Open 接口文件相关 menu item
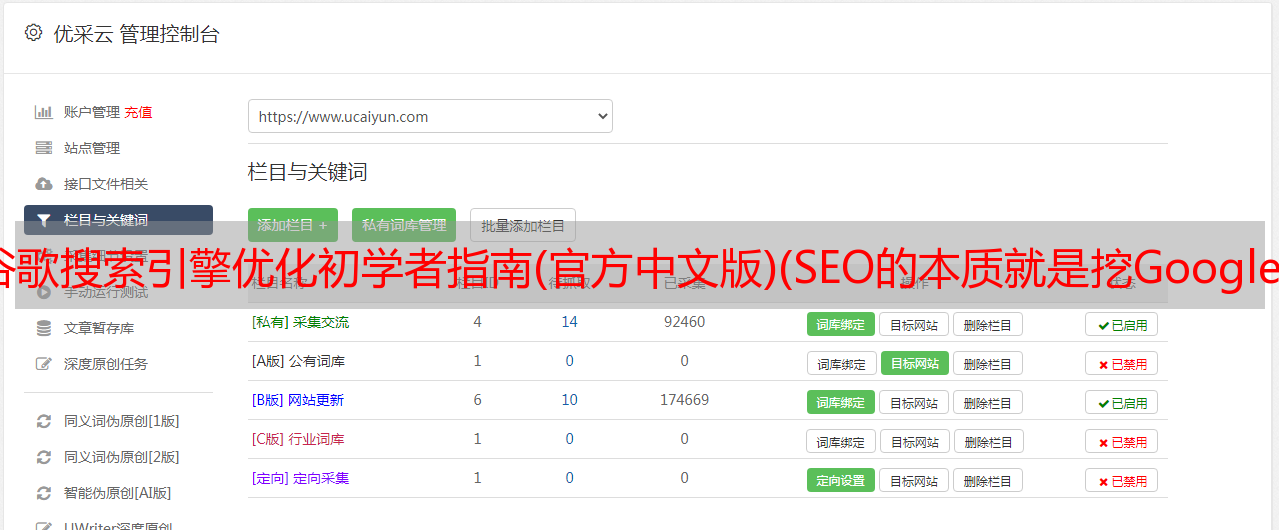 (x=106, y=184)
